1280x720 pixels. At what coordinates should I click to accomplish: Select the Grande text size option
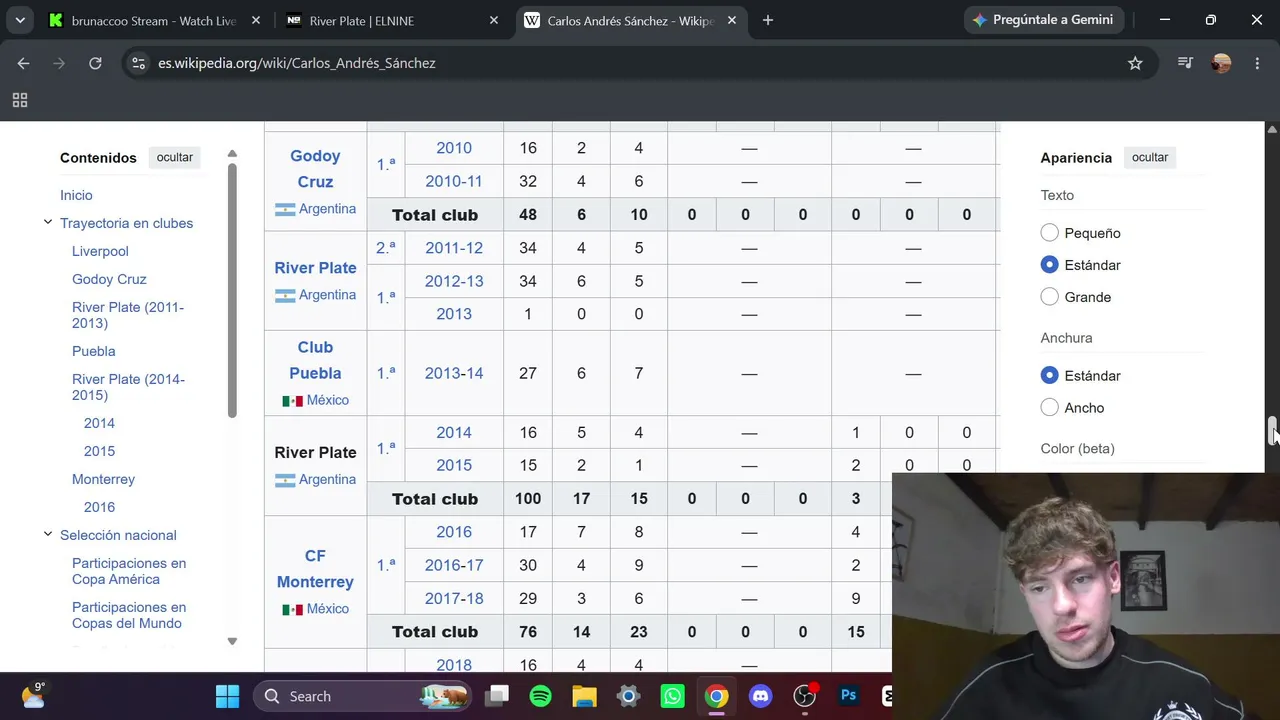tap(1049, 297)
